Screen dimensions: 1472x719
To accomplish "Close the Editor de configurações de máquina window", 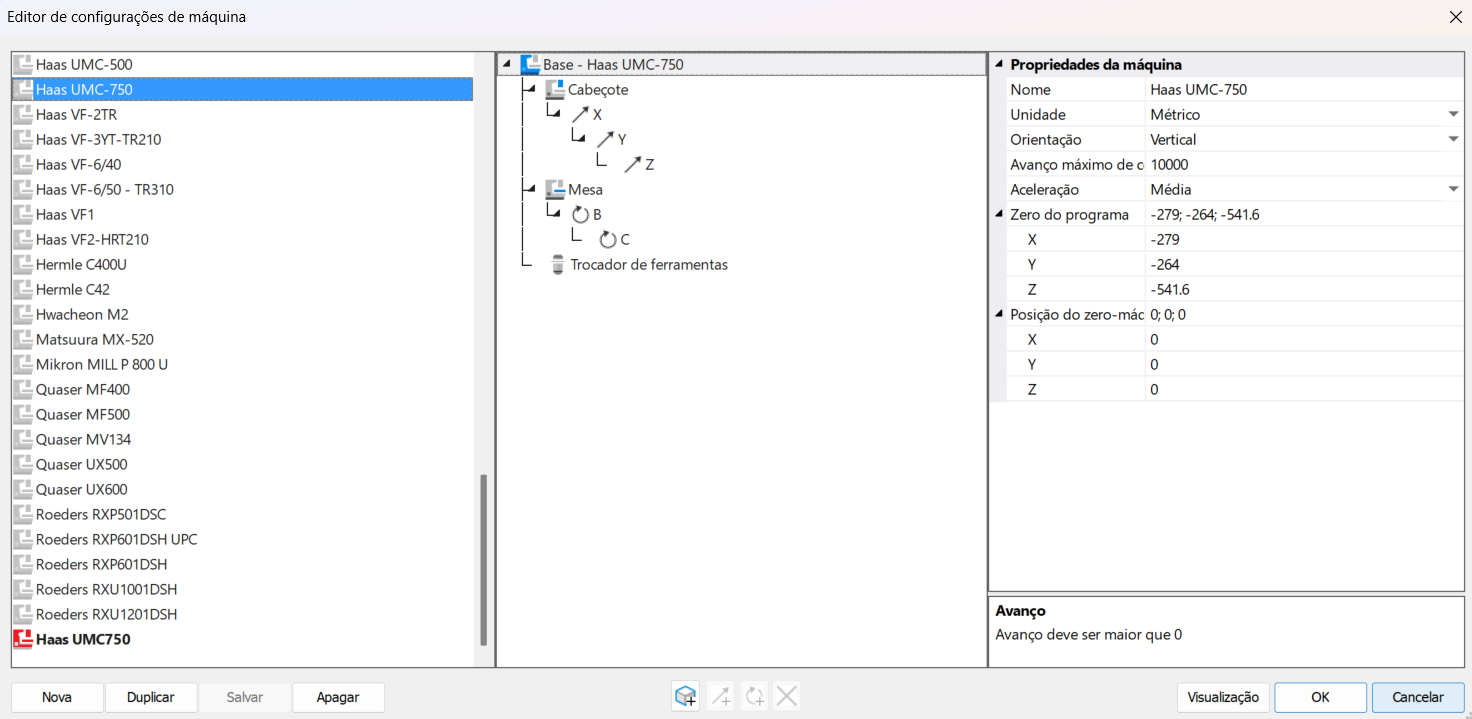I will tap(1455, 17).
